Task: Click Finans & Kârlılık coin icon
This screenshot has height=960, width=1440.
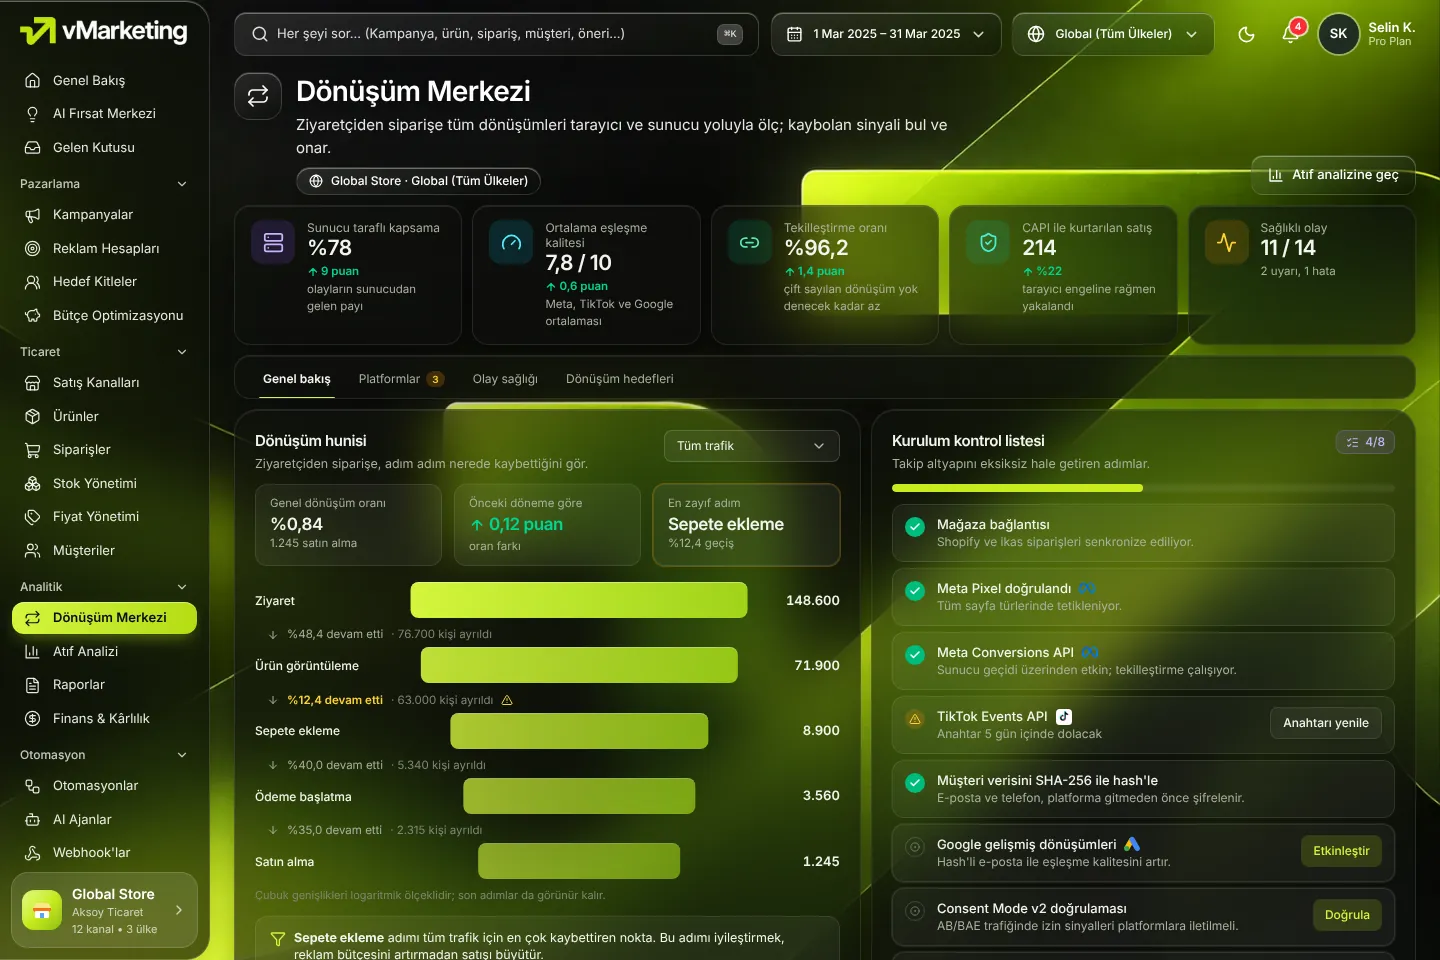Action: [x=33, y=719]
